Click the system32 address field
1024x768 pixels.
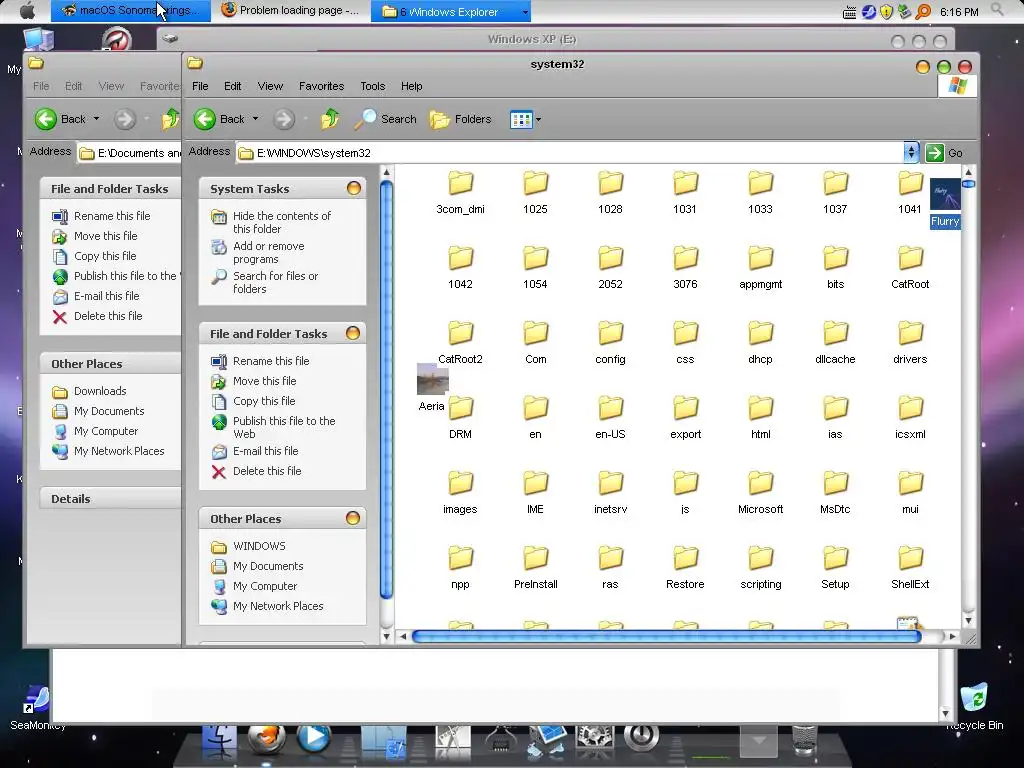point(569,153)
